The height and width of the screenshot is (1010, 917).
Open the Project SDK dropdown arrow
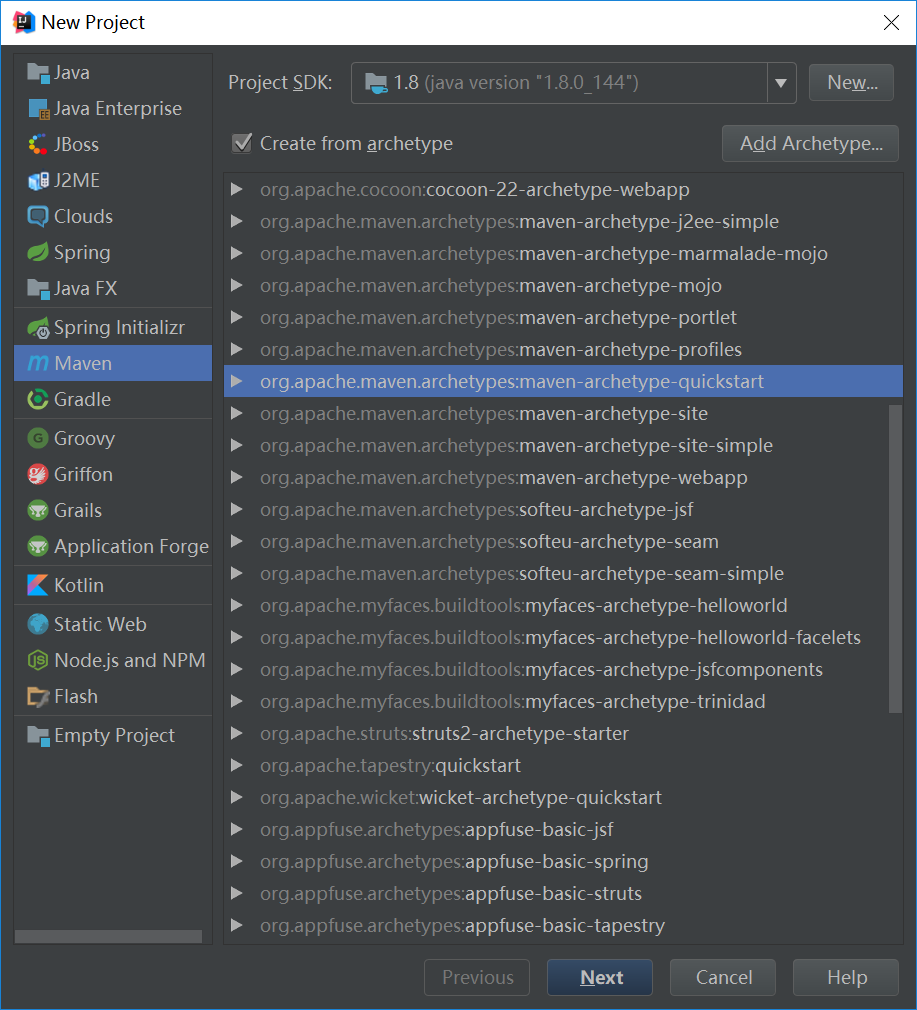click(781, 83)
